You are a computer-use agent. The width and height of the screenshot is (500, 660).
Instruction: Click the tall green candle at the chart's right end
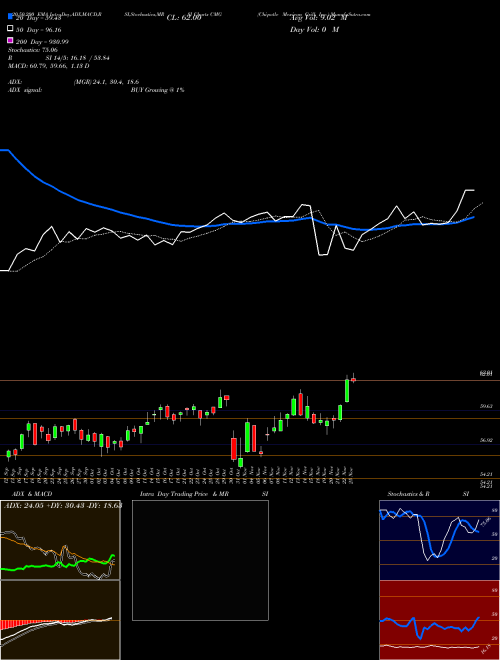click(347, 391)
